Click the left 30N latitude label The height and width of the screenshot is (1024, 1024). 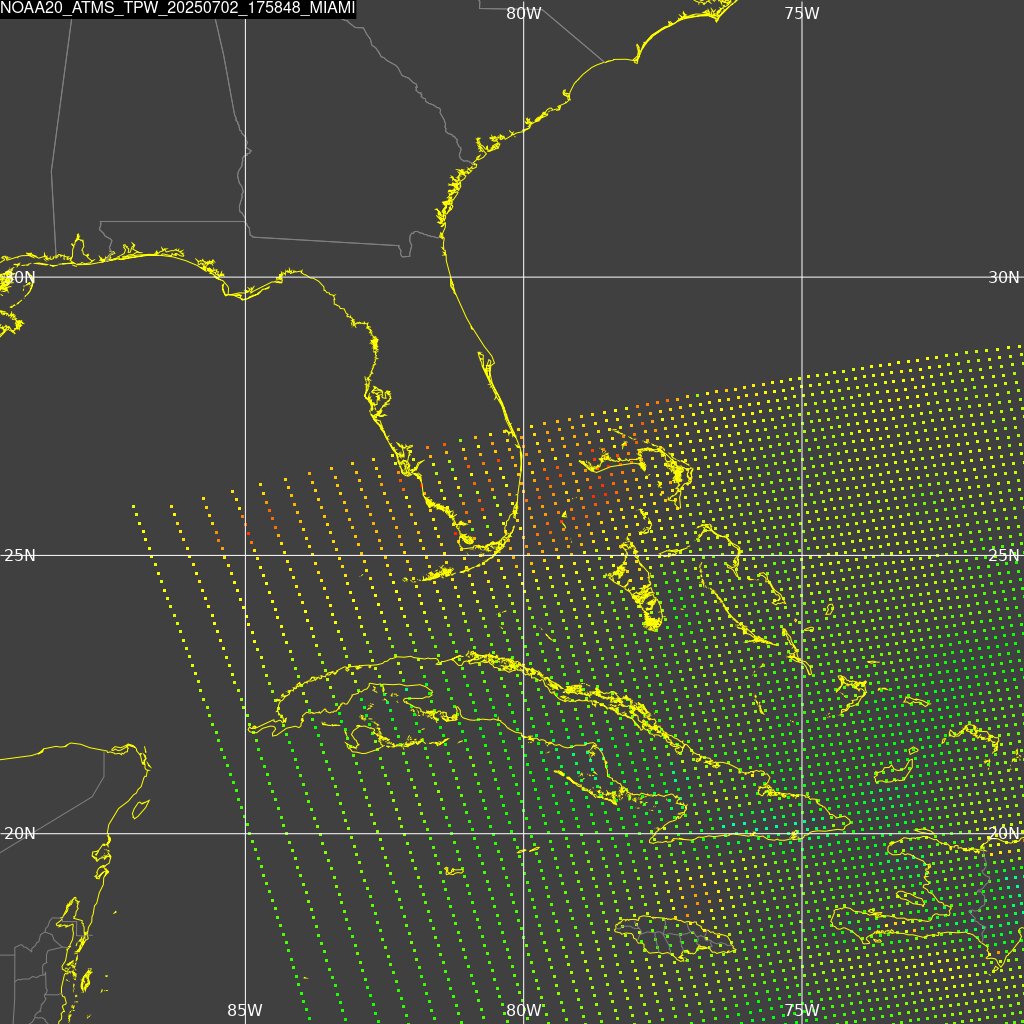[19, 278]
